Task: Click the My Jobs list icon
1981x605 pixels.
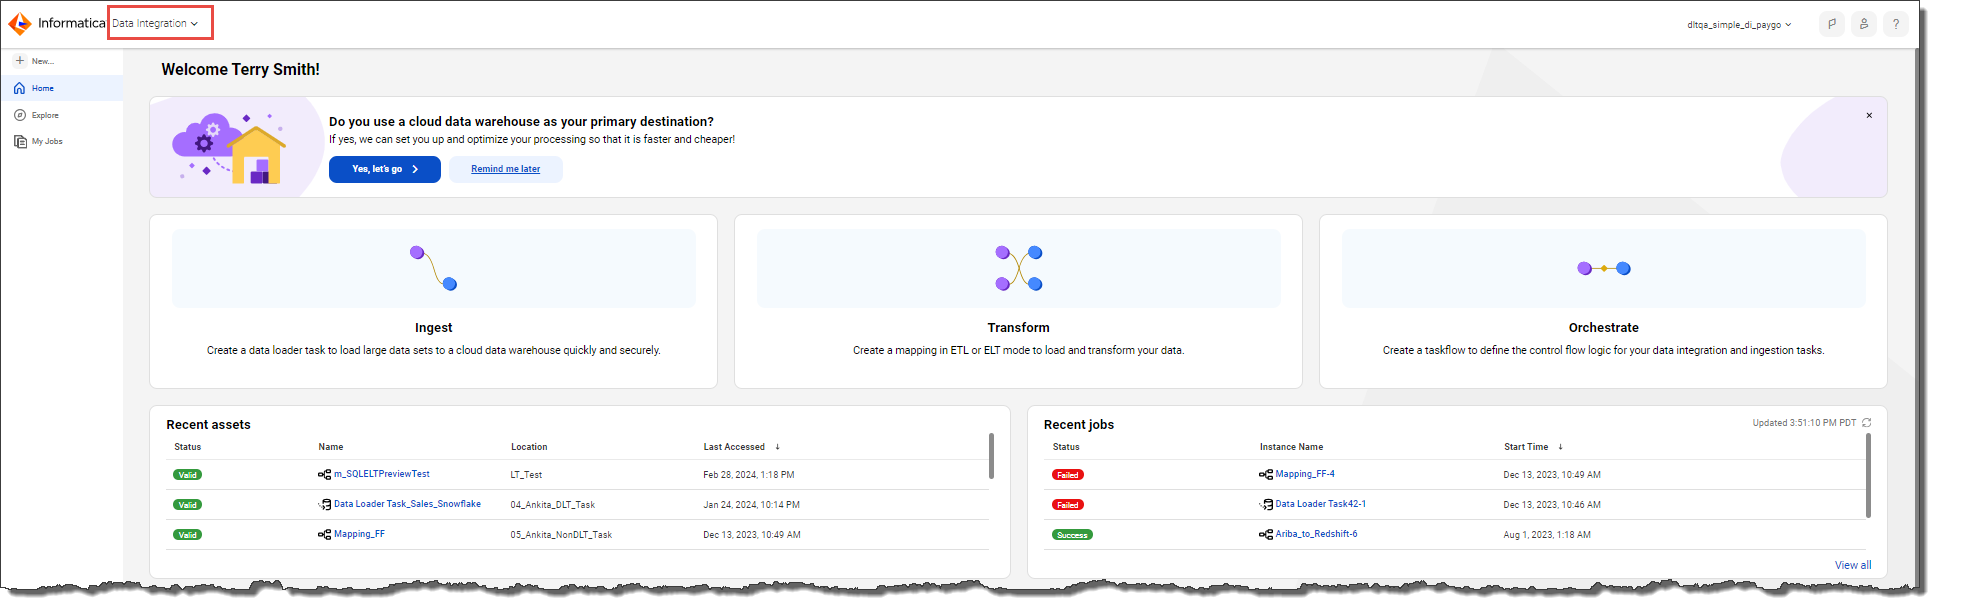Action: 20,141
